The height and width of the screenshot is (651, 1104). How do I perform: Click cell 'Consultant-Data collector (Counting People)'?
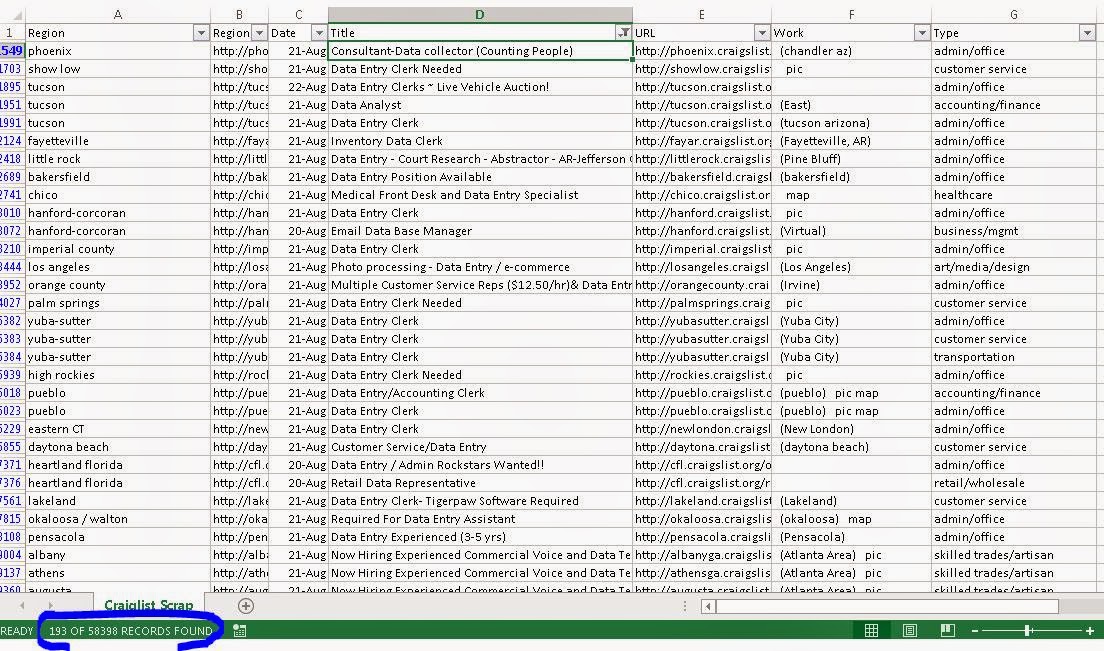[x=480, y=51]
